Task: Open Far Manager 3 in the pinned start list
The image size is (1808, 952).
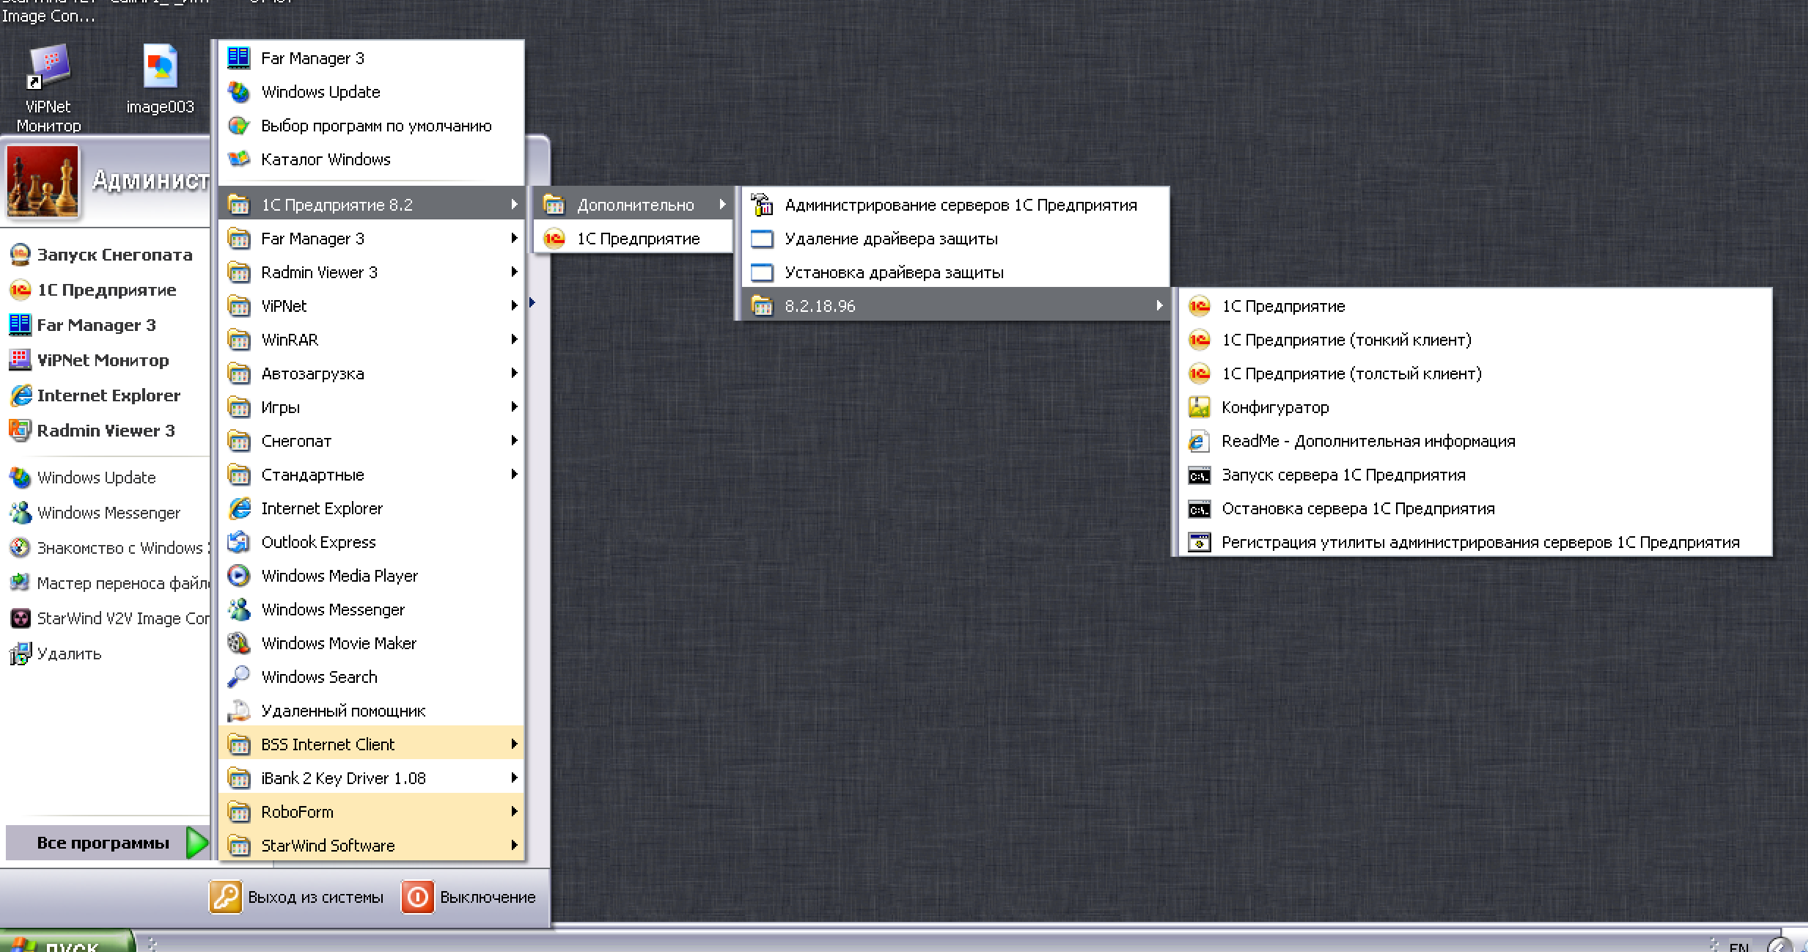Action: [104, 325]
